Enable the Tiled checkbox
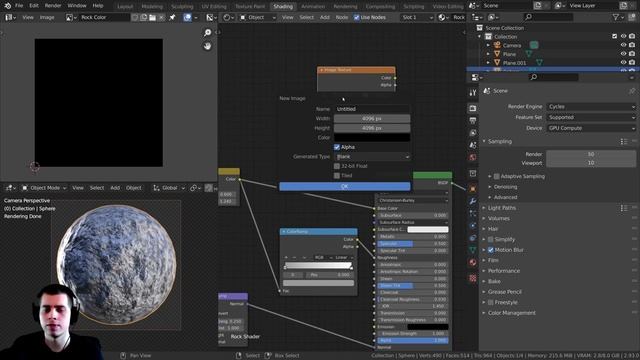Image resolution: width=640 pixels, height=360 pixels. pyautogui.click(x=337, y=176)
